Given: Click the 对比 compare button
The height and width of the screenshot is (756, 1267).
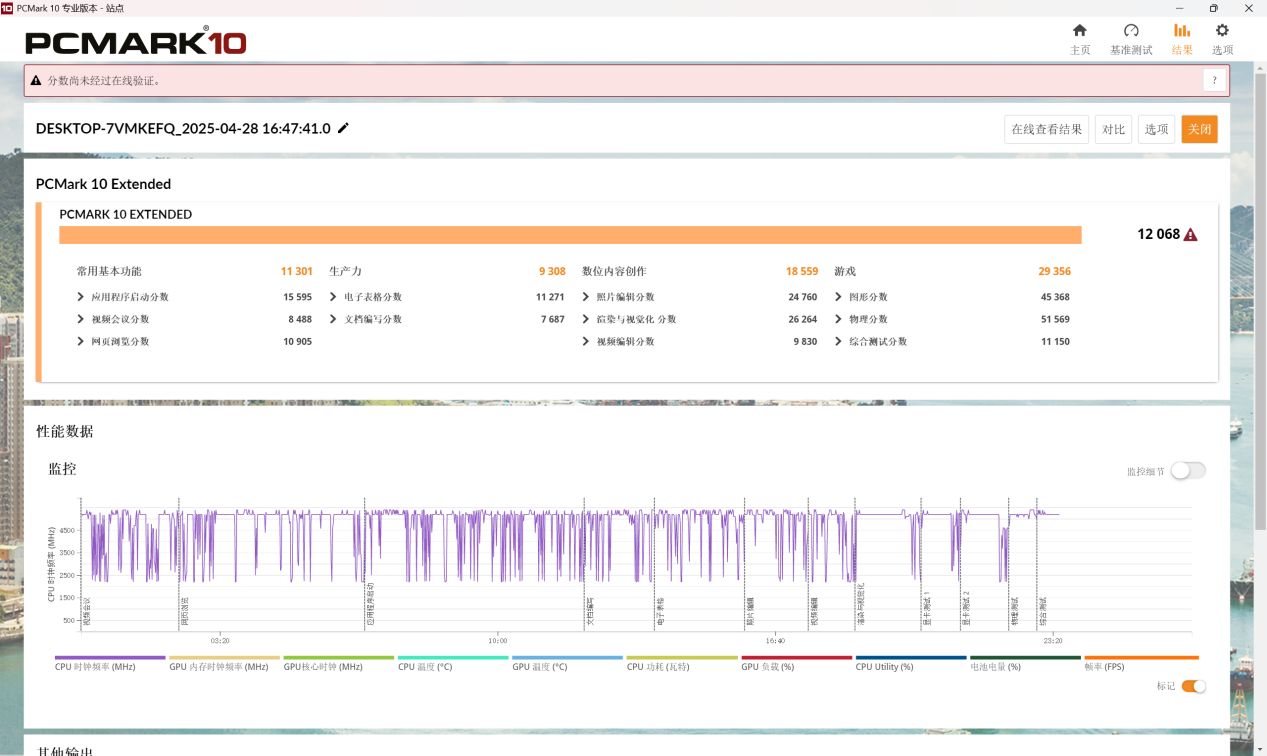Looking at the screenshot, I should 1113,129.
